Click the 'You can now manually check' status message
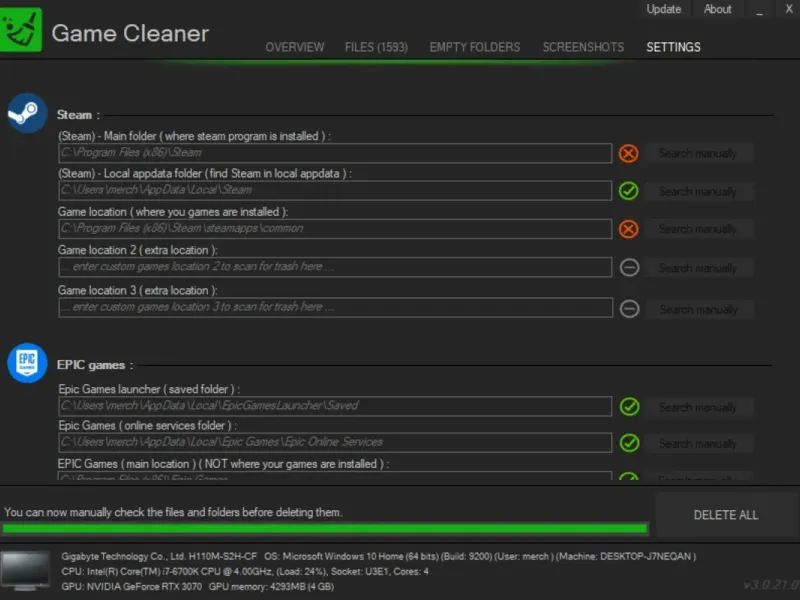Viewport: 800px width, 600px height. [x=173, y=512]
